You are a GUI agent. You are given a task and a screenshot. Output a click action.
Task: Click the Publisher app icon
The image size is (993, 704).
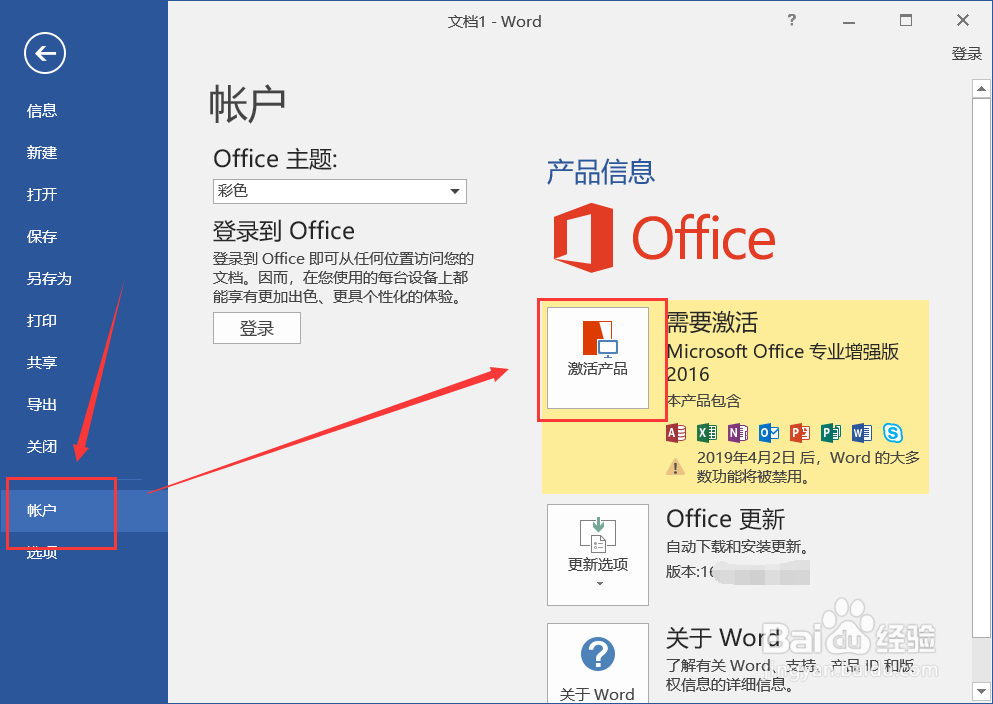(x=831, y=433)
